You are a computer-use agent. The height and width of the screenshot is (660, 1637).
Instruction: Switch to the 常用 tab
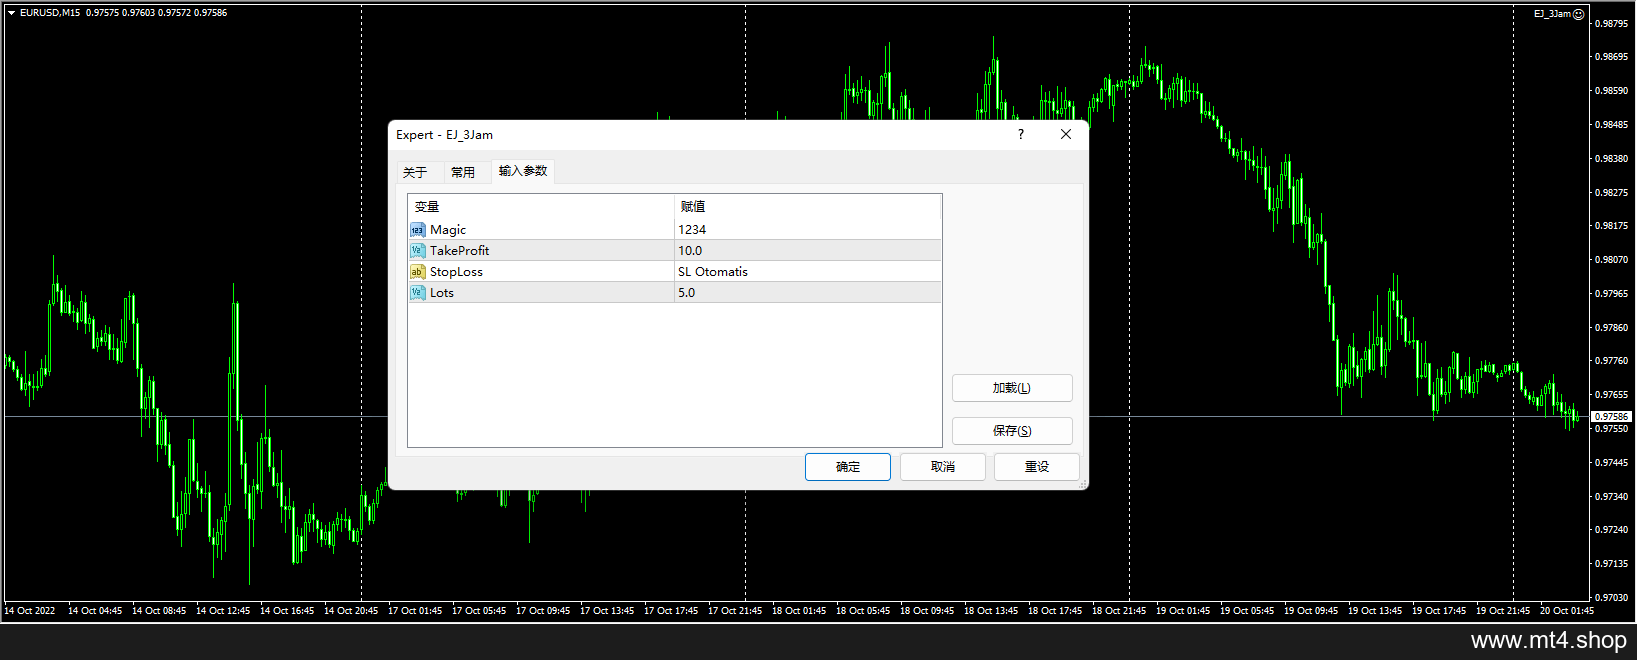click(463, 172)
